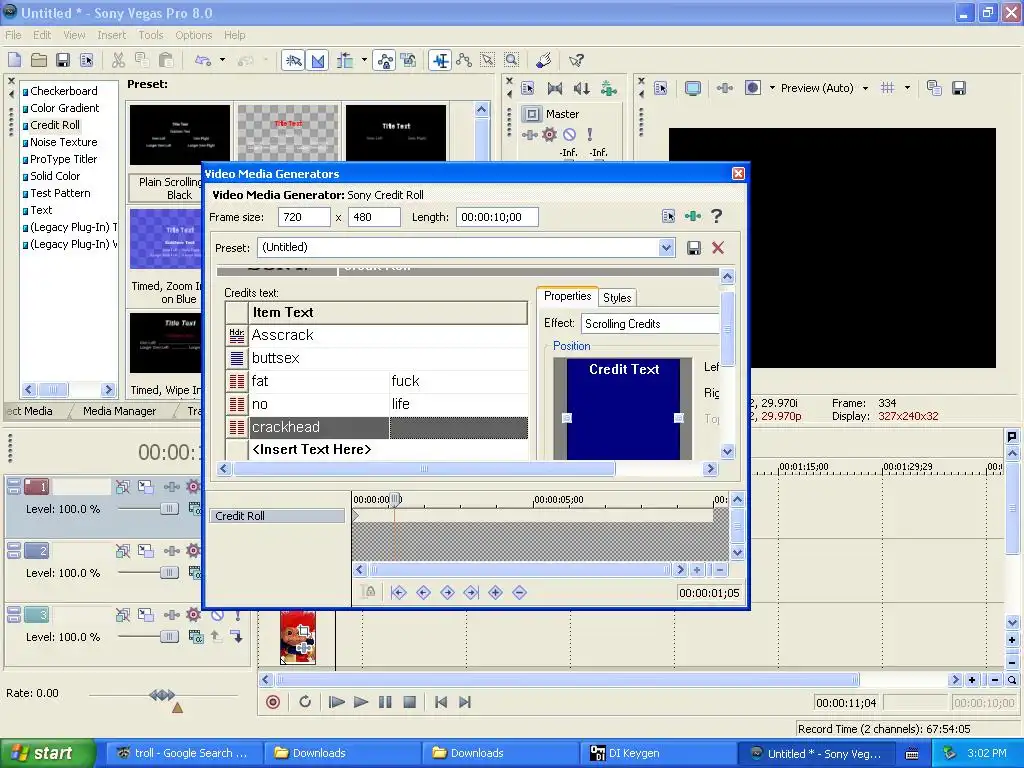The image size is (1024, 768).
Task: Open the File menu
Action: click(x=13, y=35)
